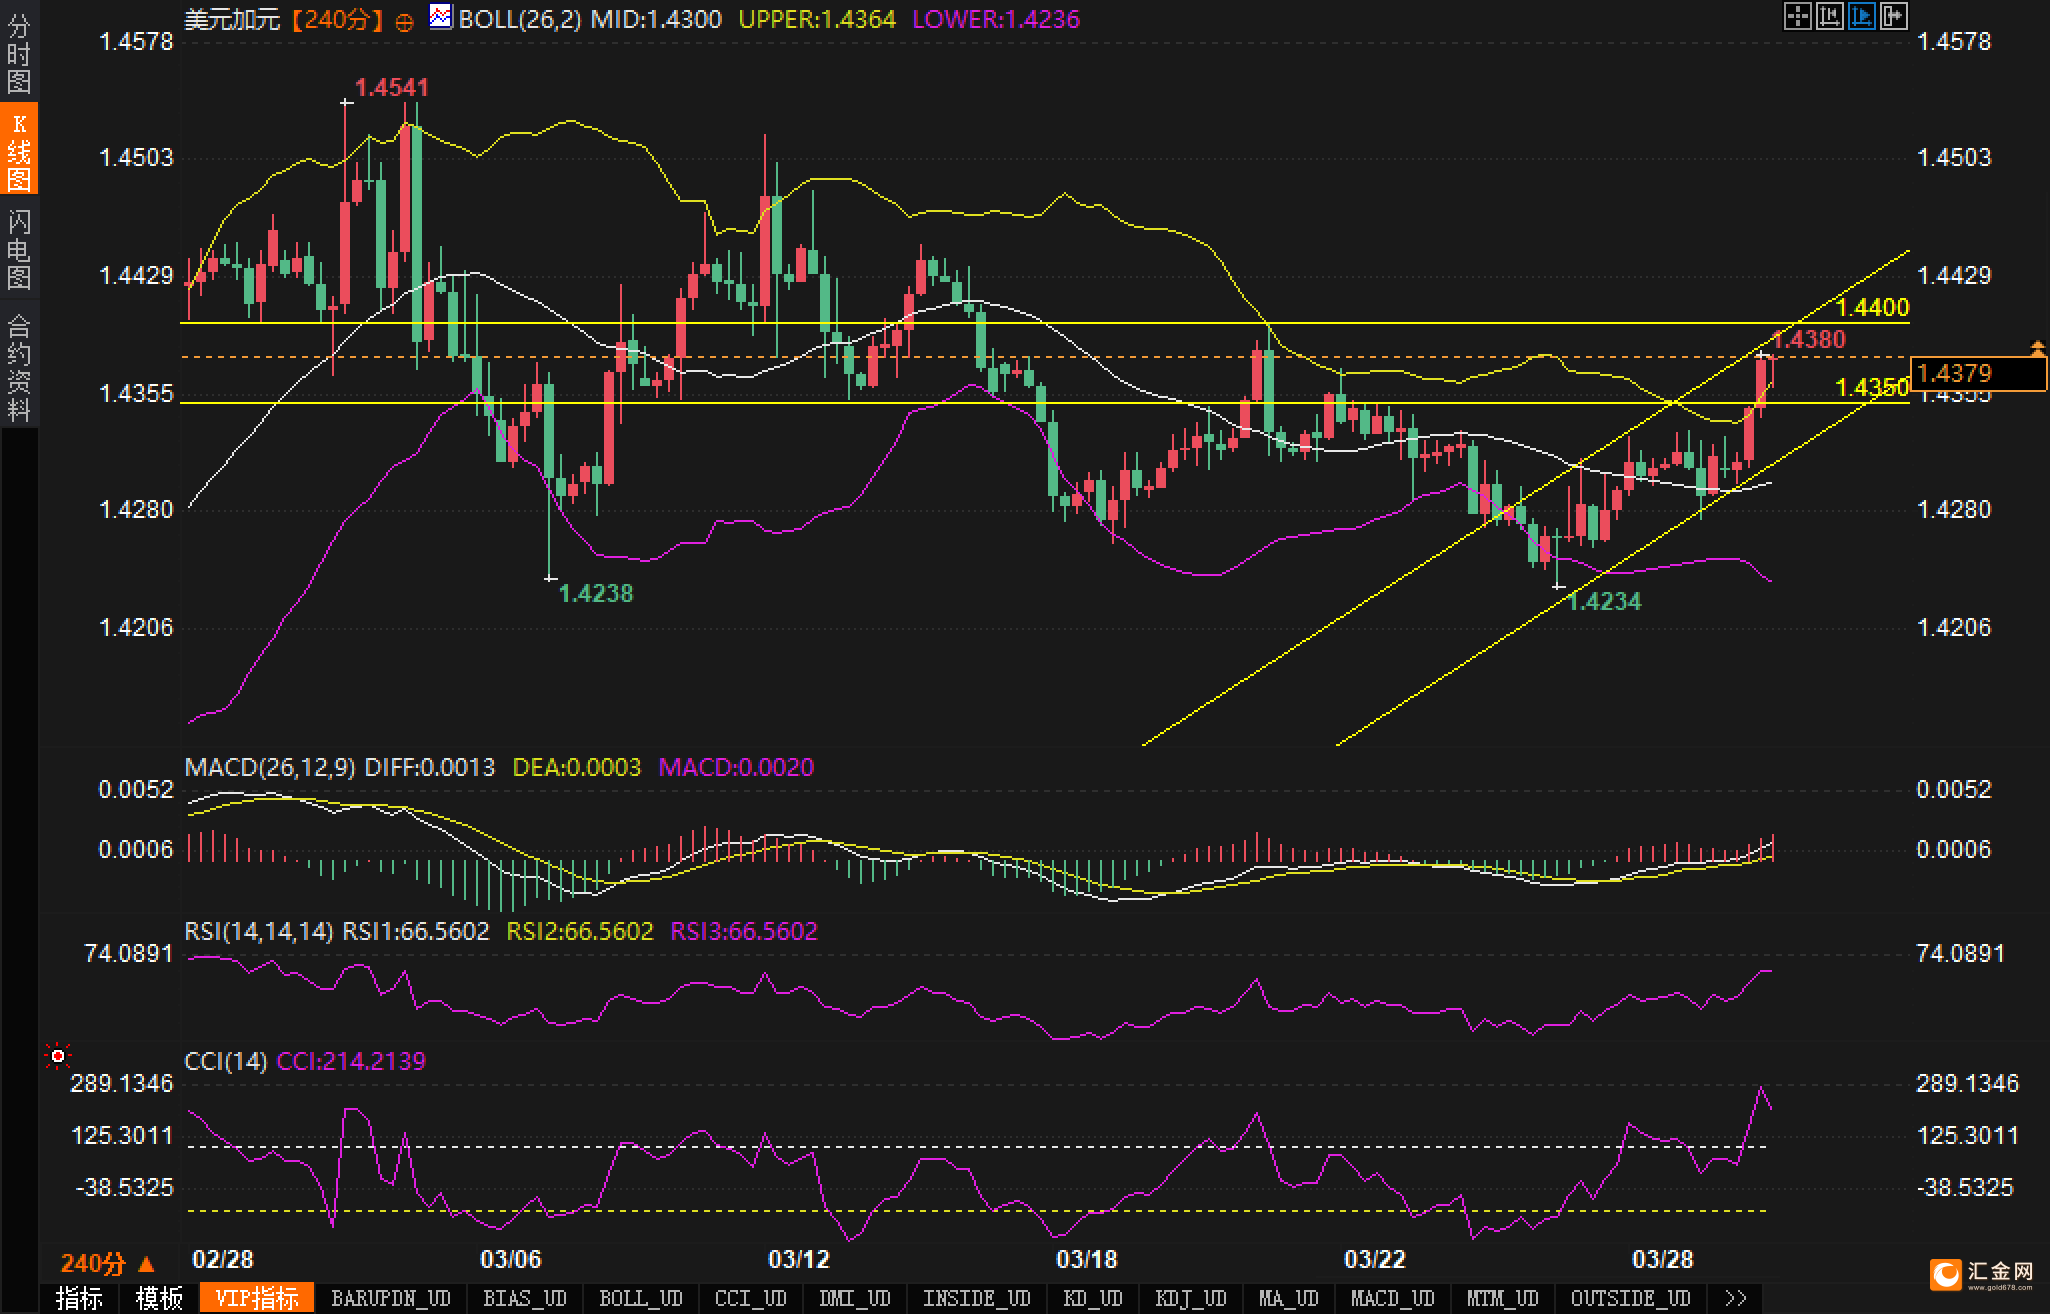2050x1314 pixels.
Task: Select the 模板 bottom tab
Action: click(x=159, y=1298)
